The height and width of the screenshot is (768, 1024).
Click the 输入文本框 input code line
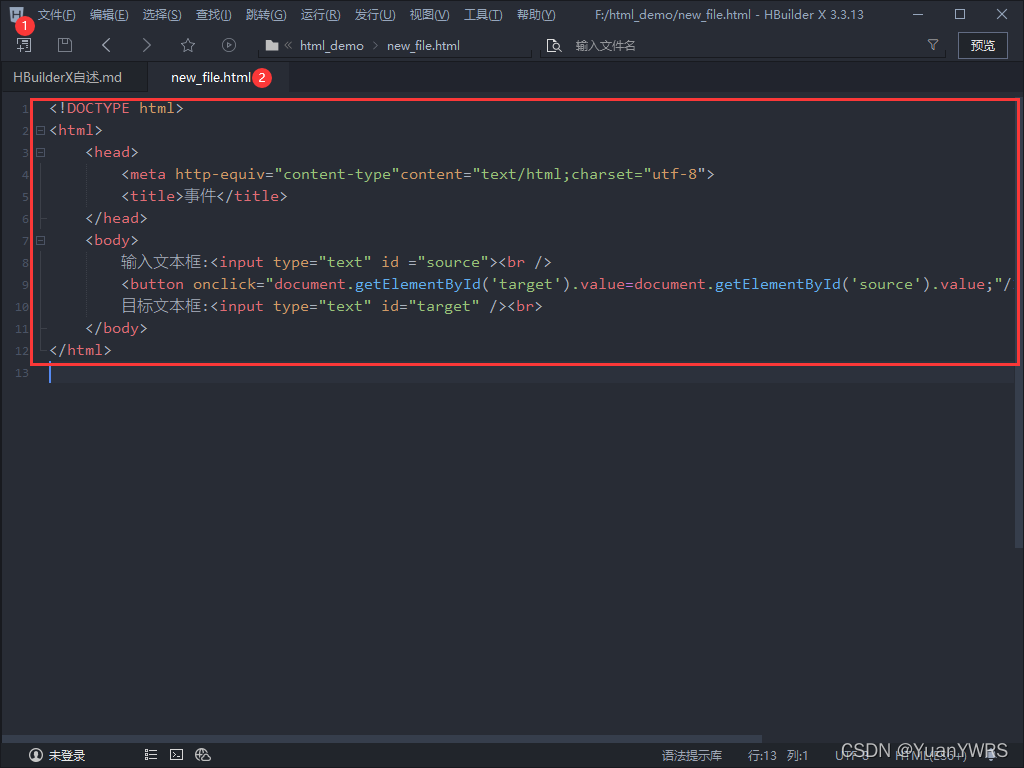click(336, 262)
